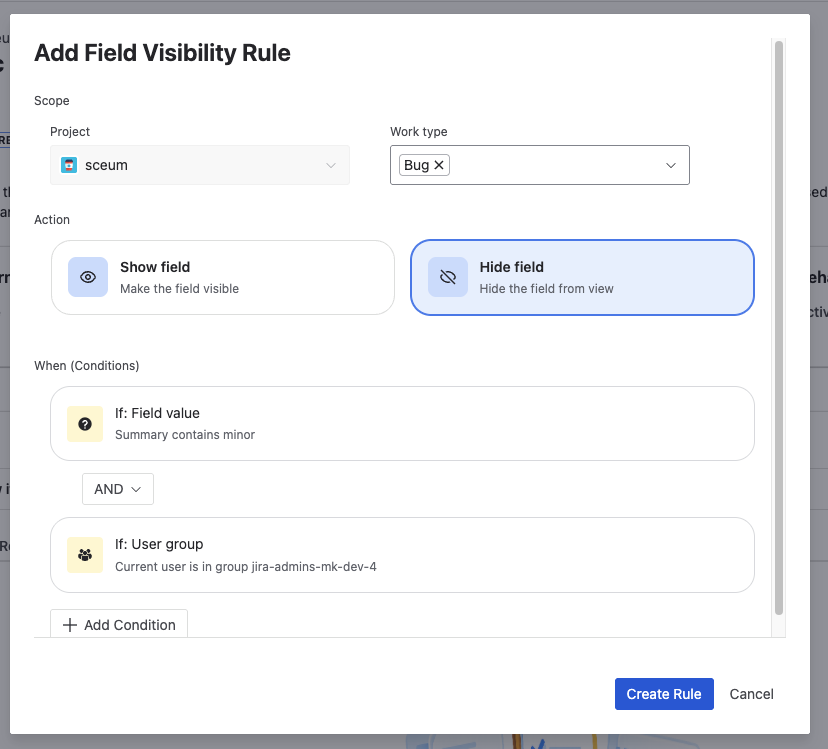Open the If: Field value condition
Viewport: 828px width, 749px height.
(x=402, y=424)
